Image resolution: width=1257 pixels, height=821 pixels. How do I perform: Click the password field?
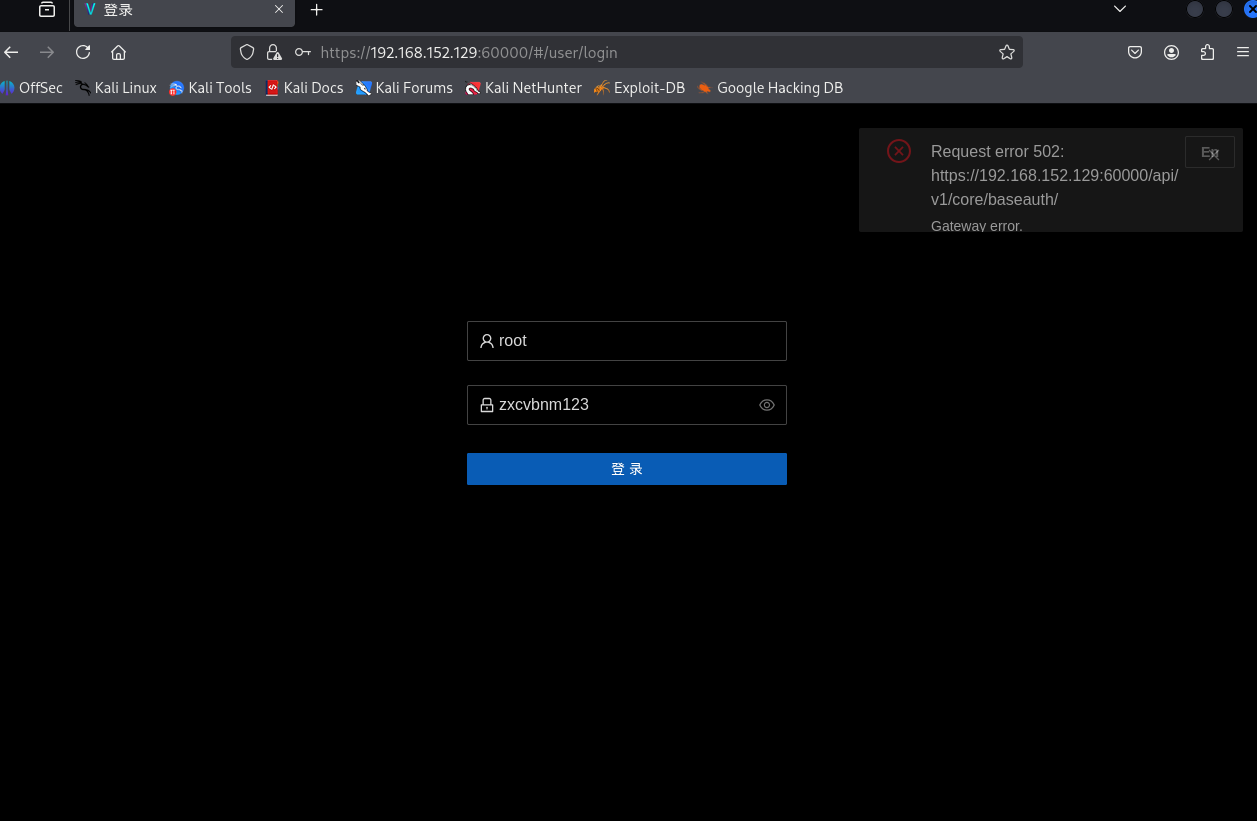627,405
